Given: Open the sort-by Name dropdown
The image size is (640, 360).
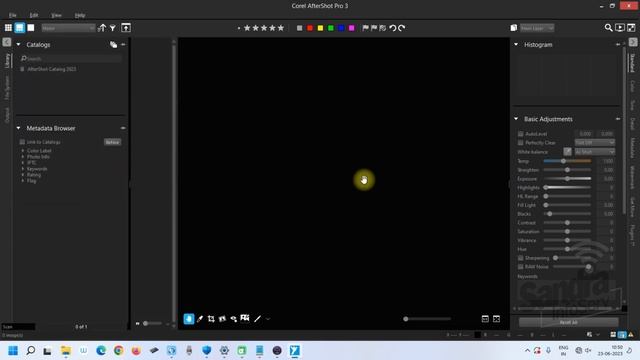Looking at the screenshot, I should (x=68, y=28).
